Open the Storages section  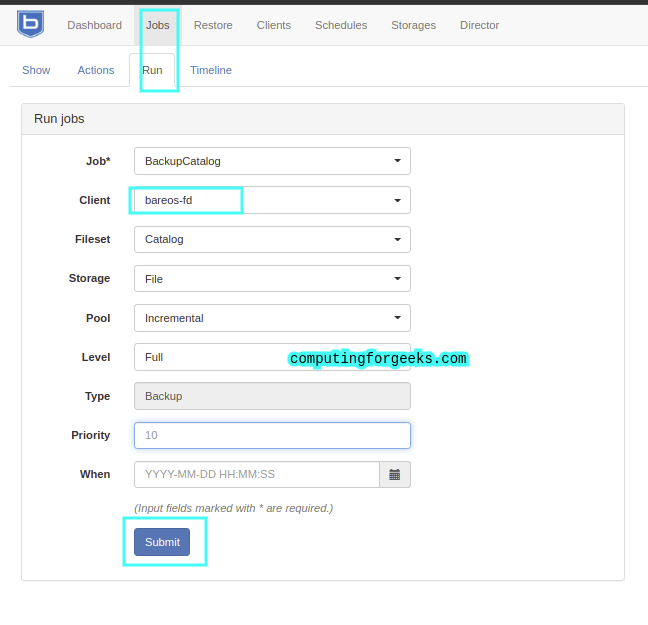point(414,25)
